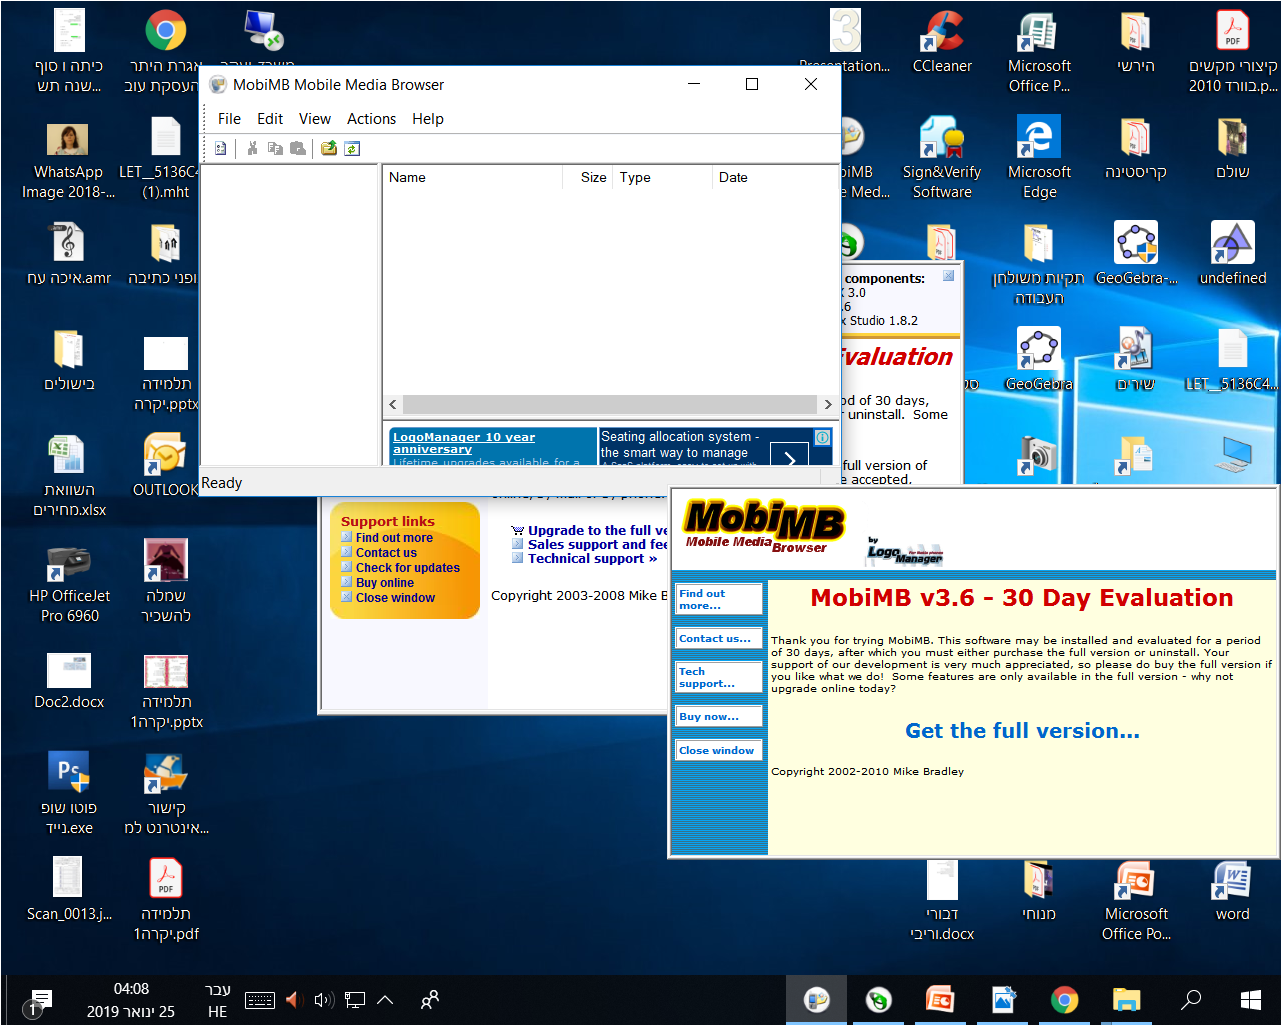1282x1026 pixels.
Task: Click the right arrow of horizontal scrollbar
Action: tap(827, 405)
